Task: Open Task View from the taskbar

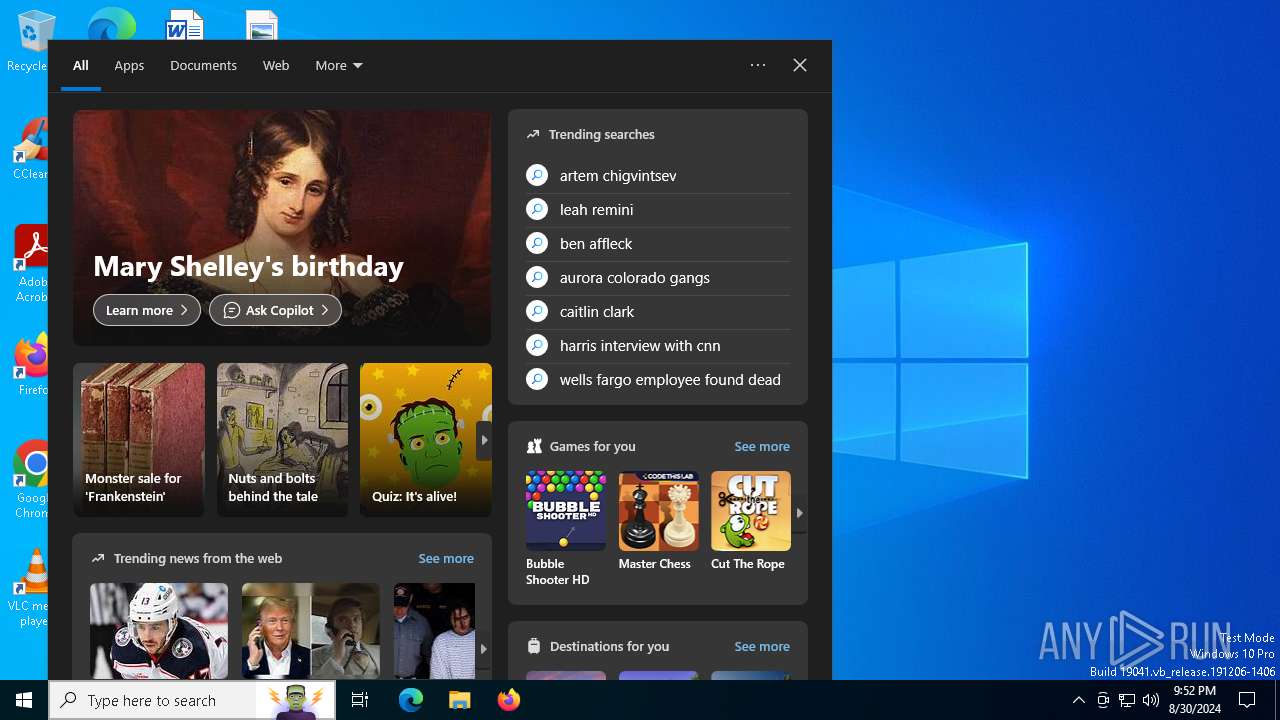Action: pyautogui.click(x=360, y=700)
